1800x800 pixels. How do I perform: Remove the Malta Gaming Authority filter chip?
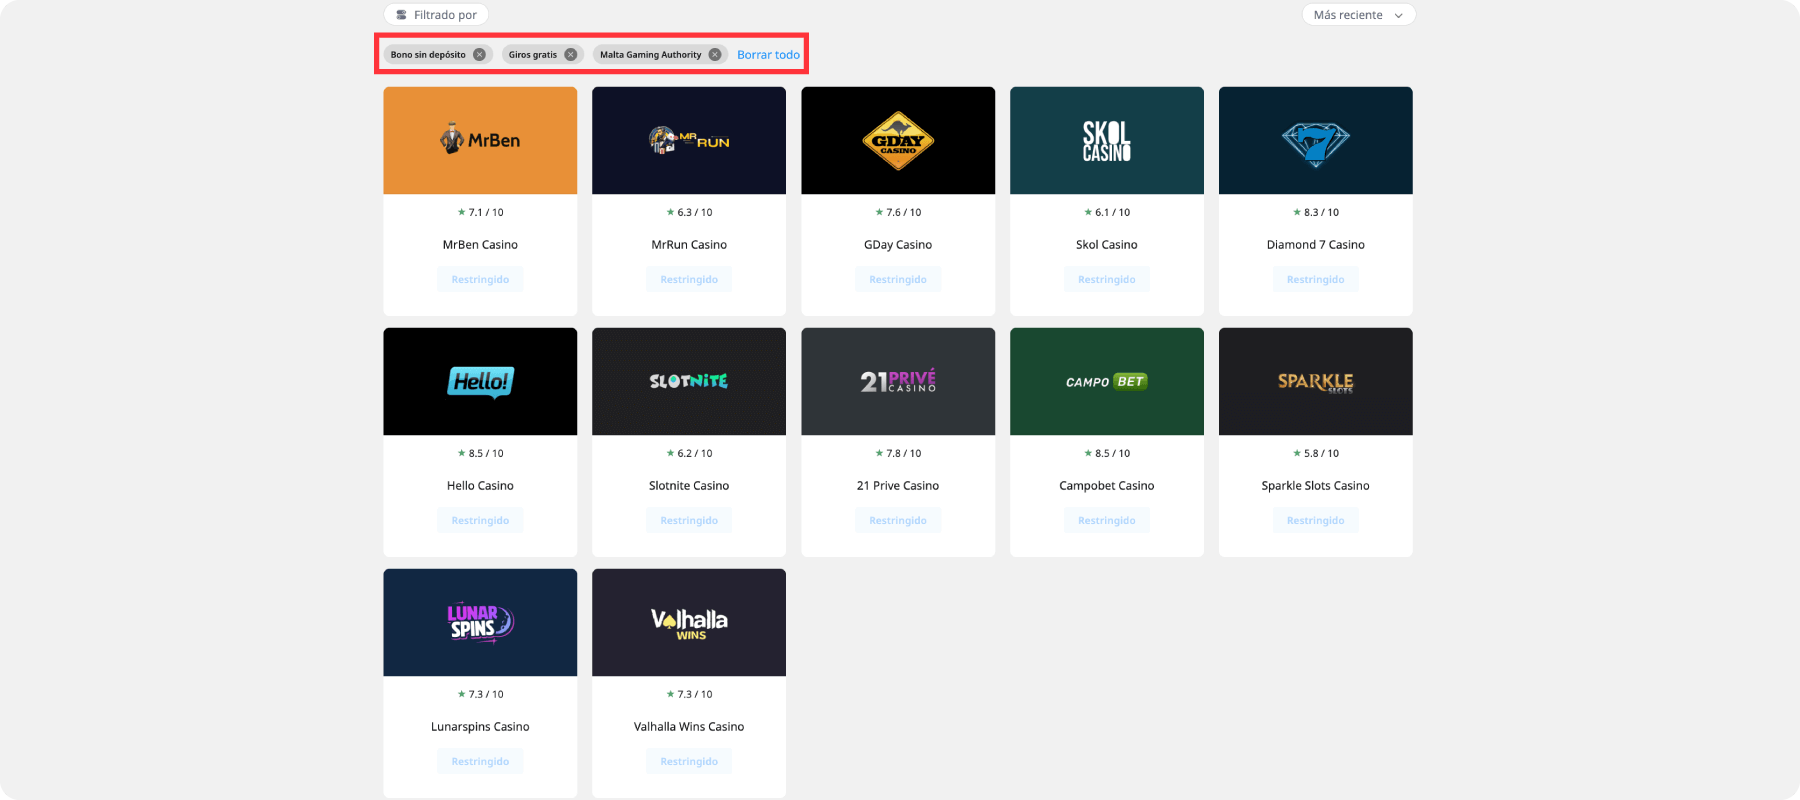tap(715, 55)
